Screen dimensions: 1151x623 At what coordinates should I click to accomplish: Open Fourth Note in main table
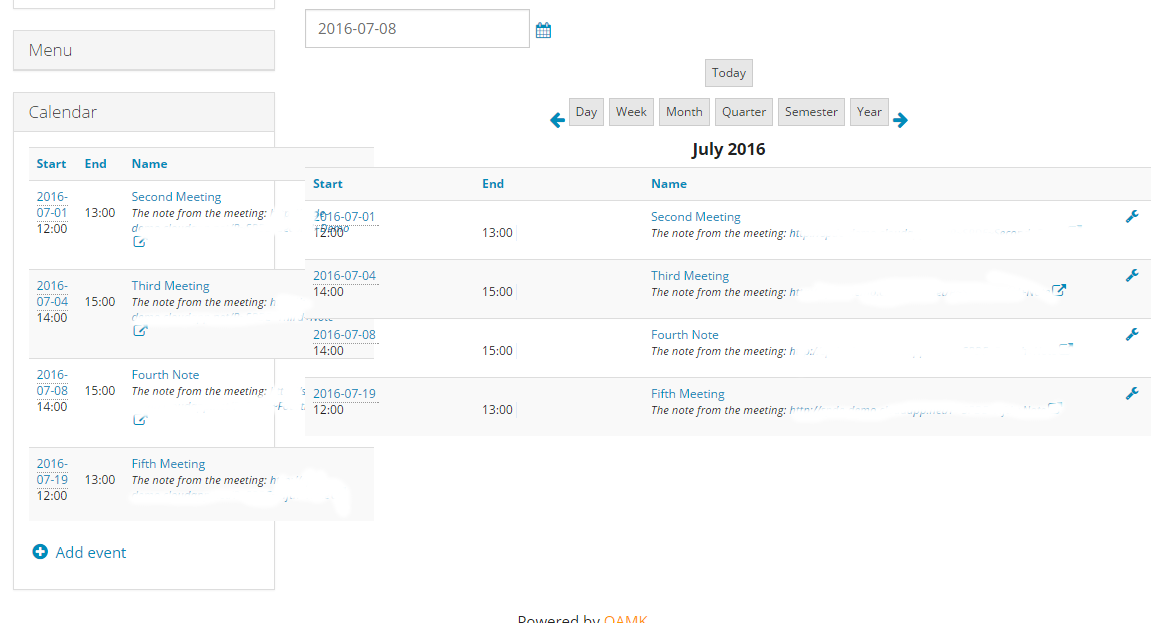coord(684,335)
